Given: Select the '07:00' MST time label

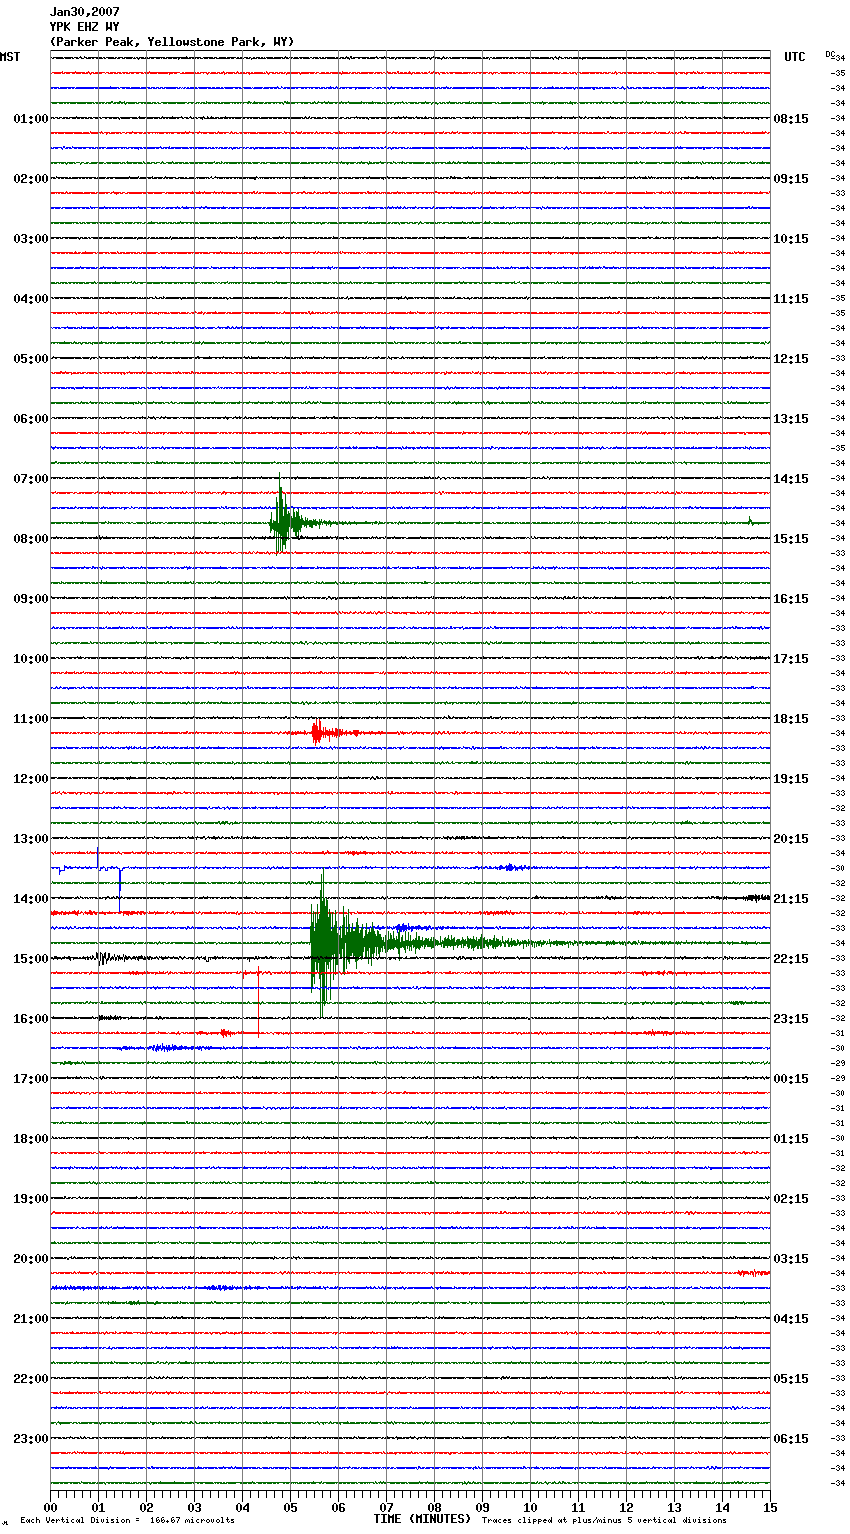Looking at the screenshot, I should click(x=31, y=479).
